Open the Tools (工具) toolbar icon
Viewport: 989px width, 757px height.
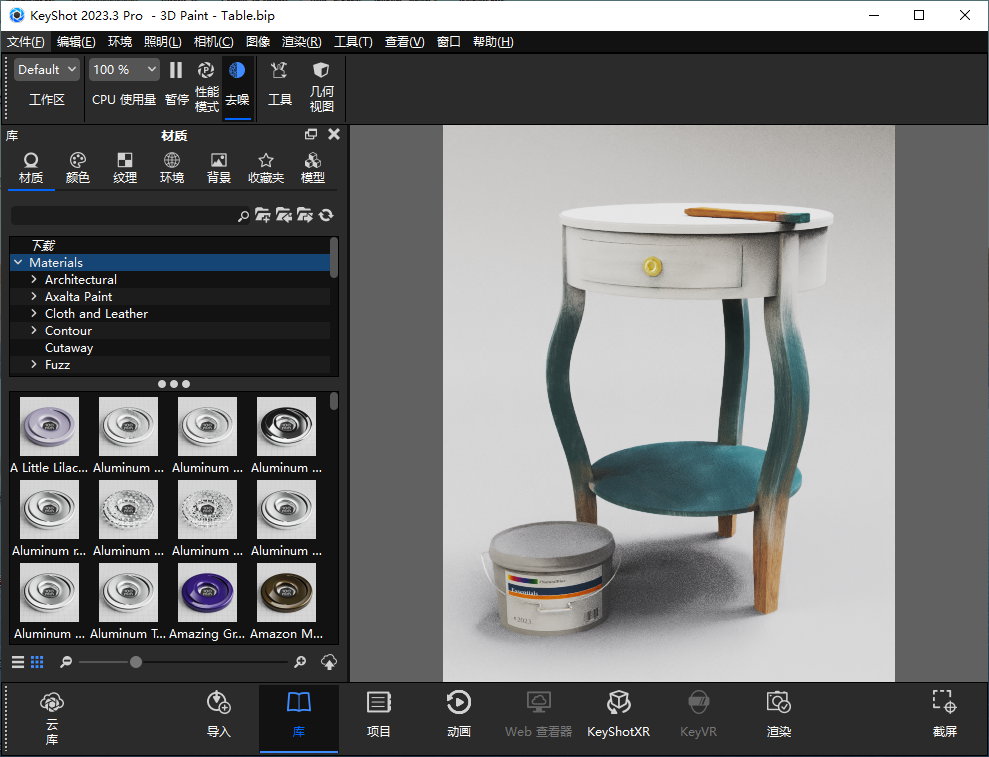click(x=279, y=83)
